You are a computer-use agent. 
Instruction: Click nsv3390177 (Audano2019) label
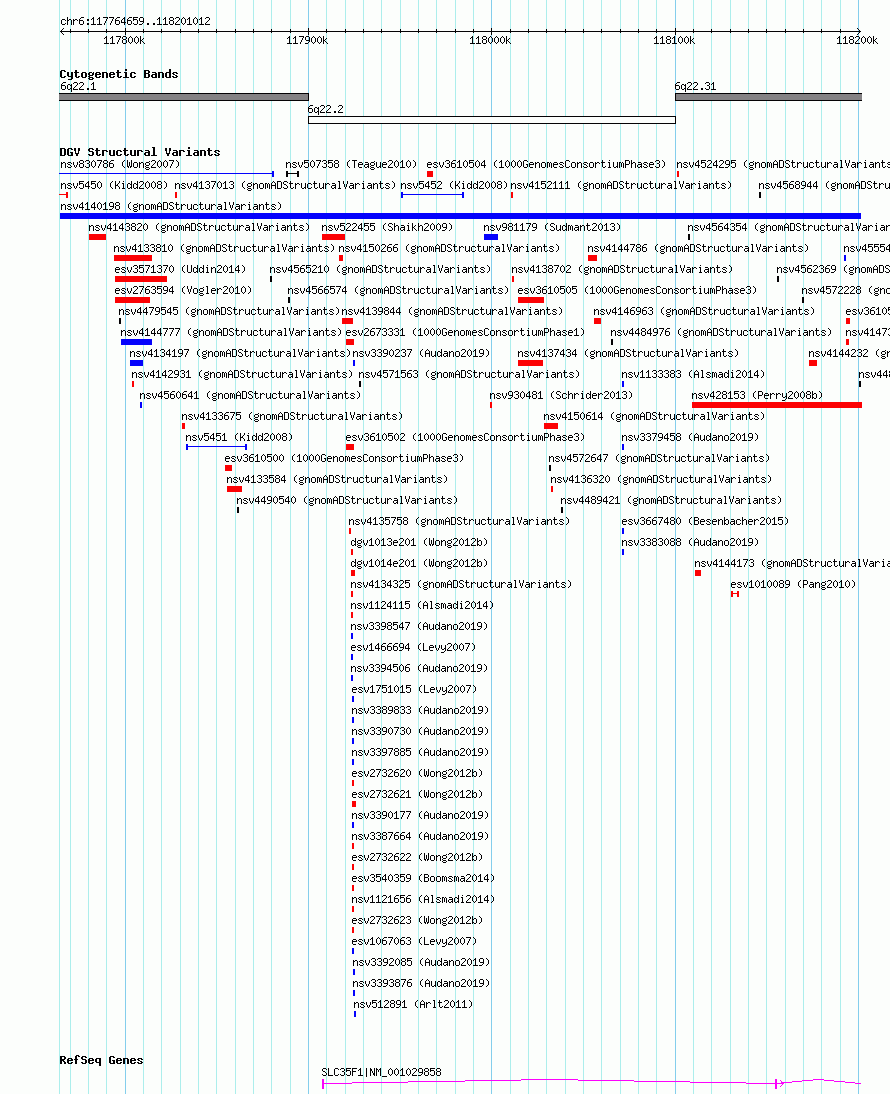click(421, 816)
